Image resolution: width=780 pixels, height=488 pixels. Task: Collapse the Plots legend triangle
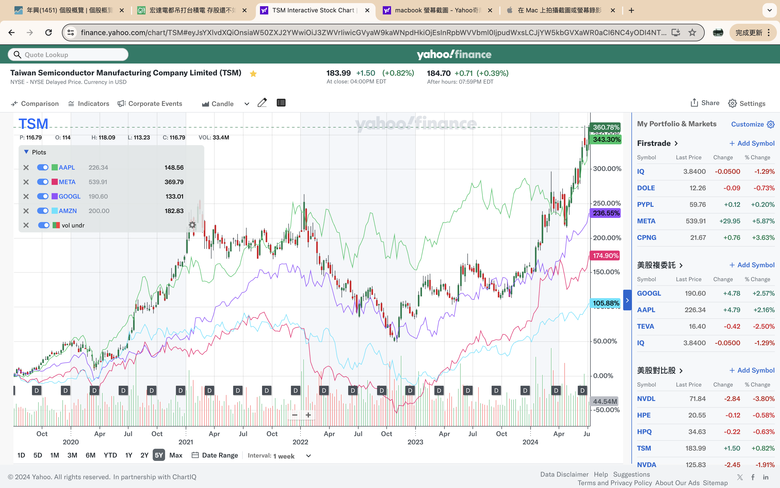26,152
